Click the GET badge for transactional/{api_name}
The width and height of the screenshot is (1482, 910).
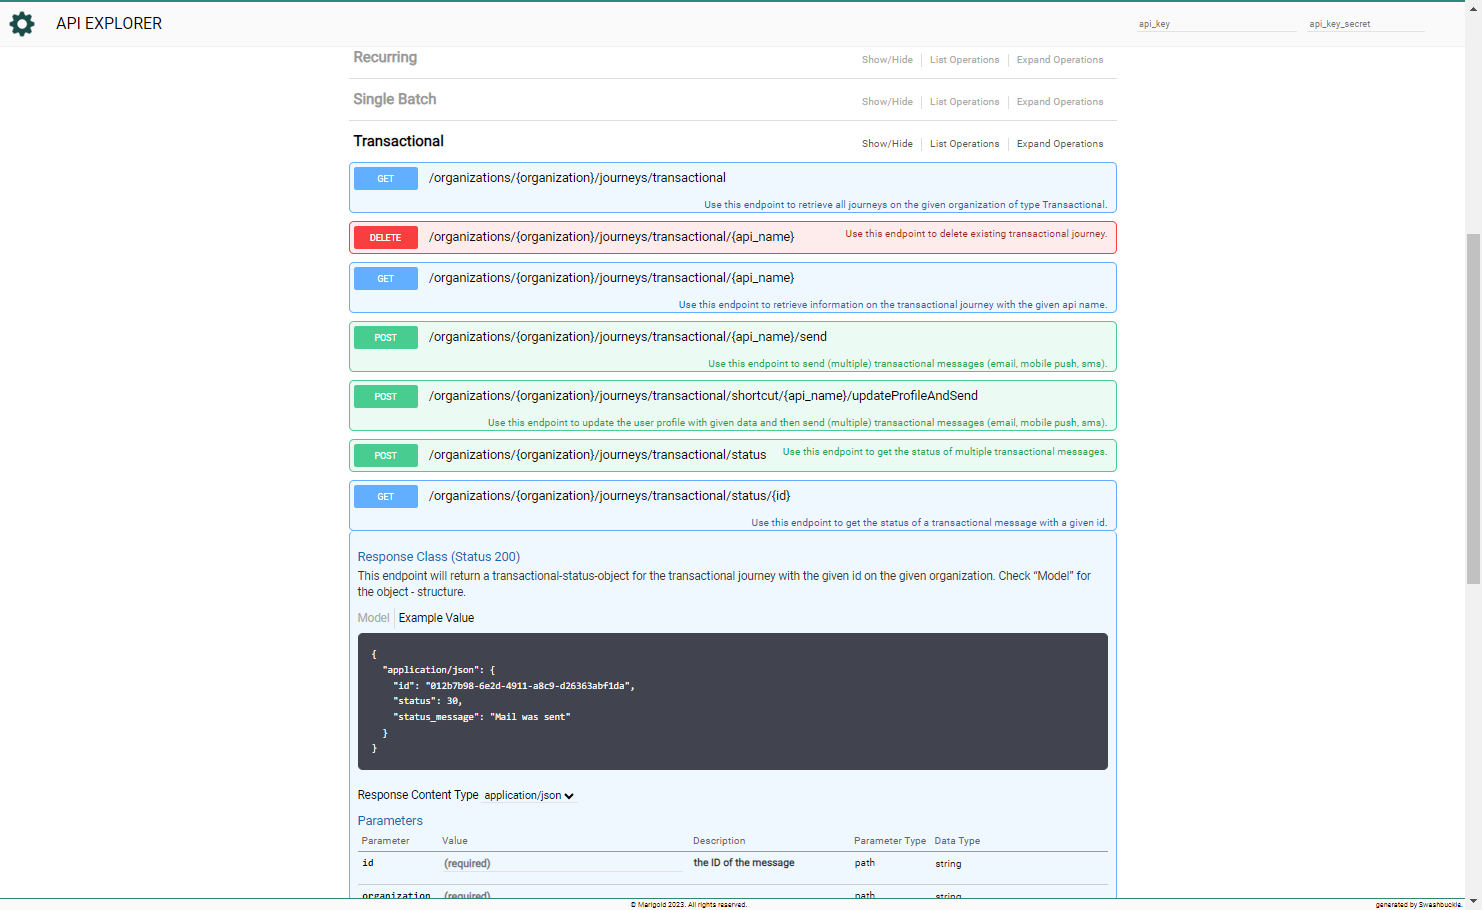[385, 279]
